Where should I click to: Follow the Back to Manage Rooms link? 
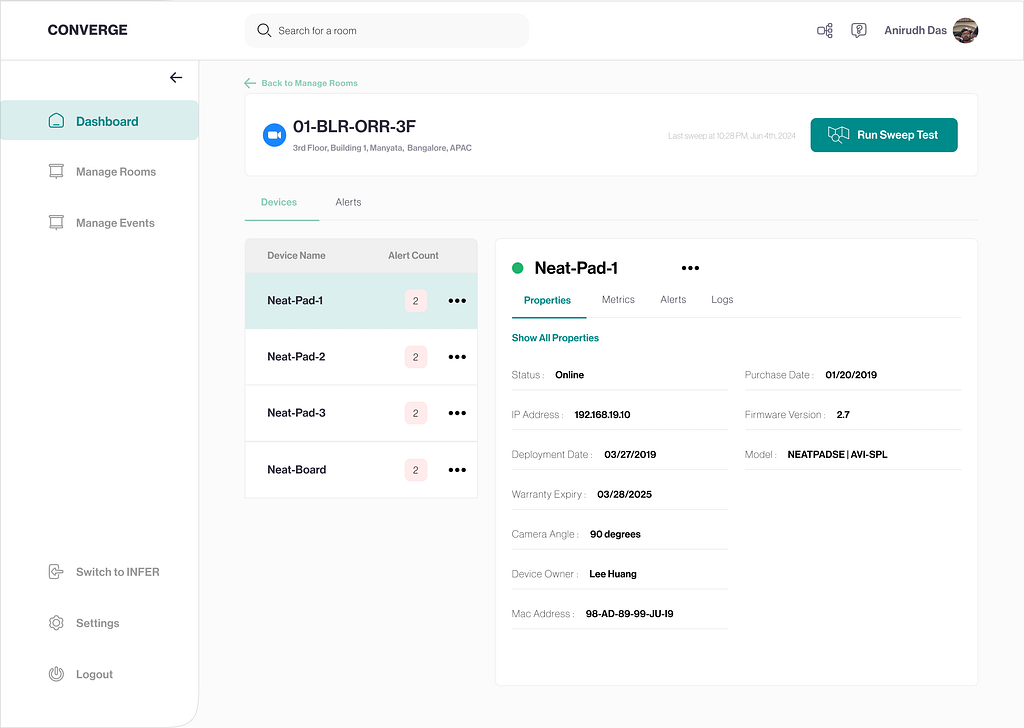click(310, 83)
